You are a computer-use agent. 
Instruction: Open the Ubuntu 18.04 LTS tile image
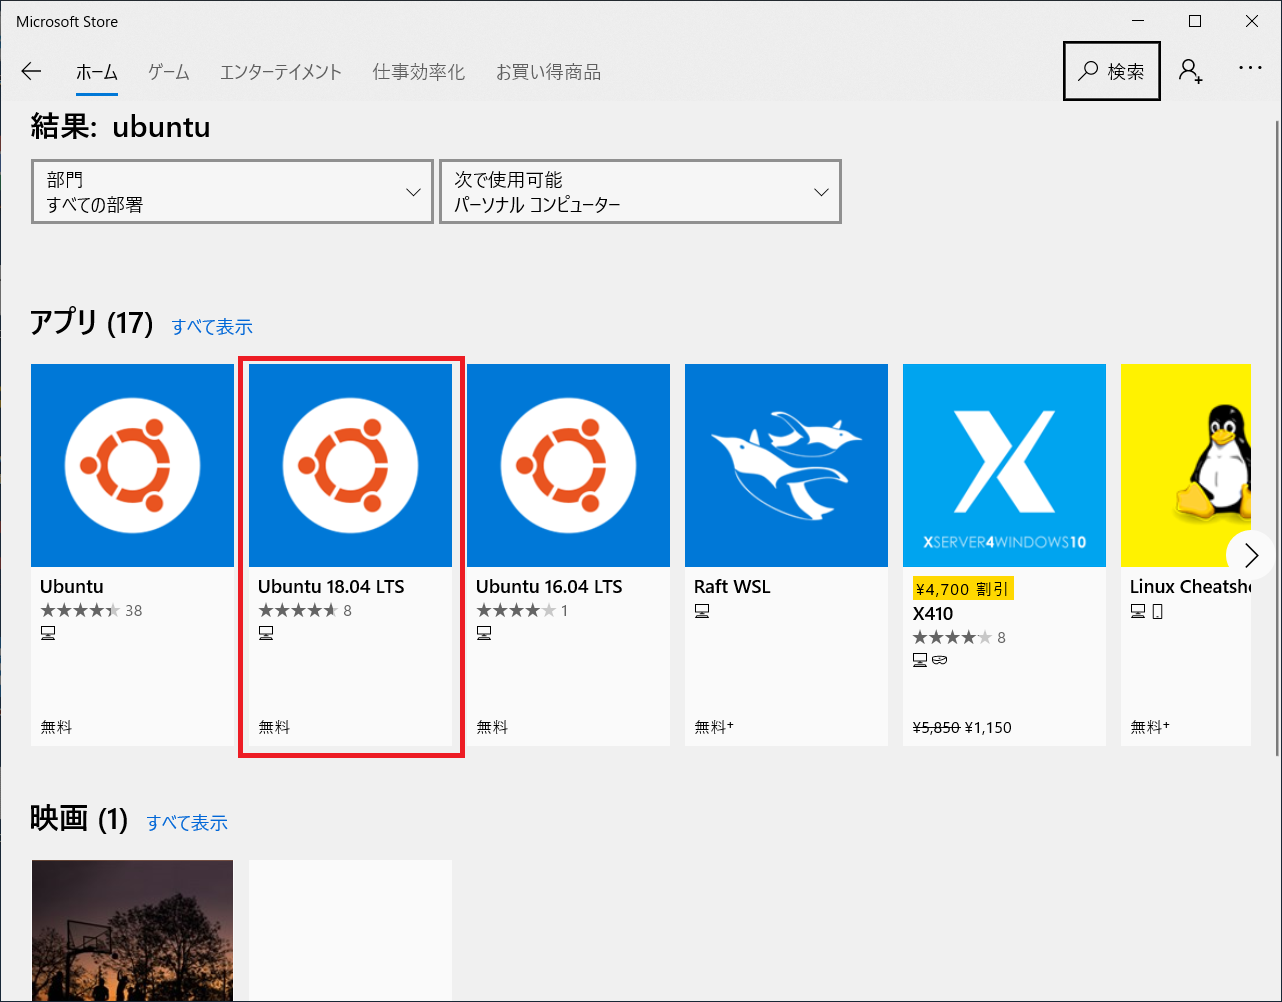[x=350, y=466]
